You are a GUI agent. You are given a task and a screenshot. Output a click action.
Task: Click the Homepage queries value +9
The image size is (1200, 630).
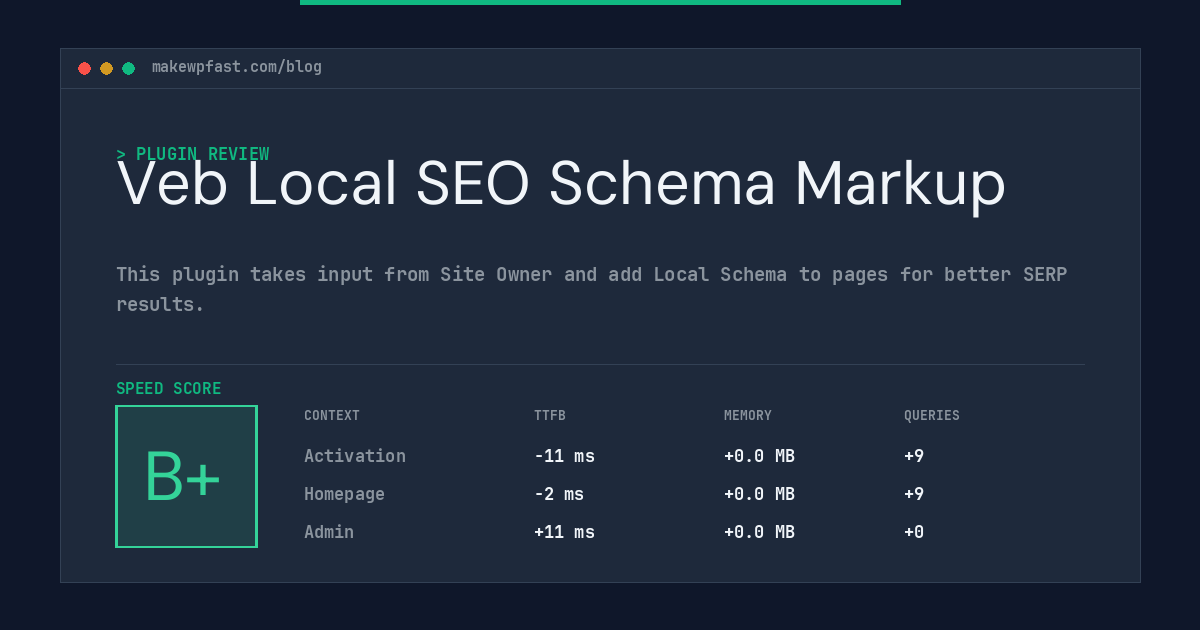coord(914,494)
